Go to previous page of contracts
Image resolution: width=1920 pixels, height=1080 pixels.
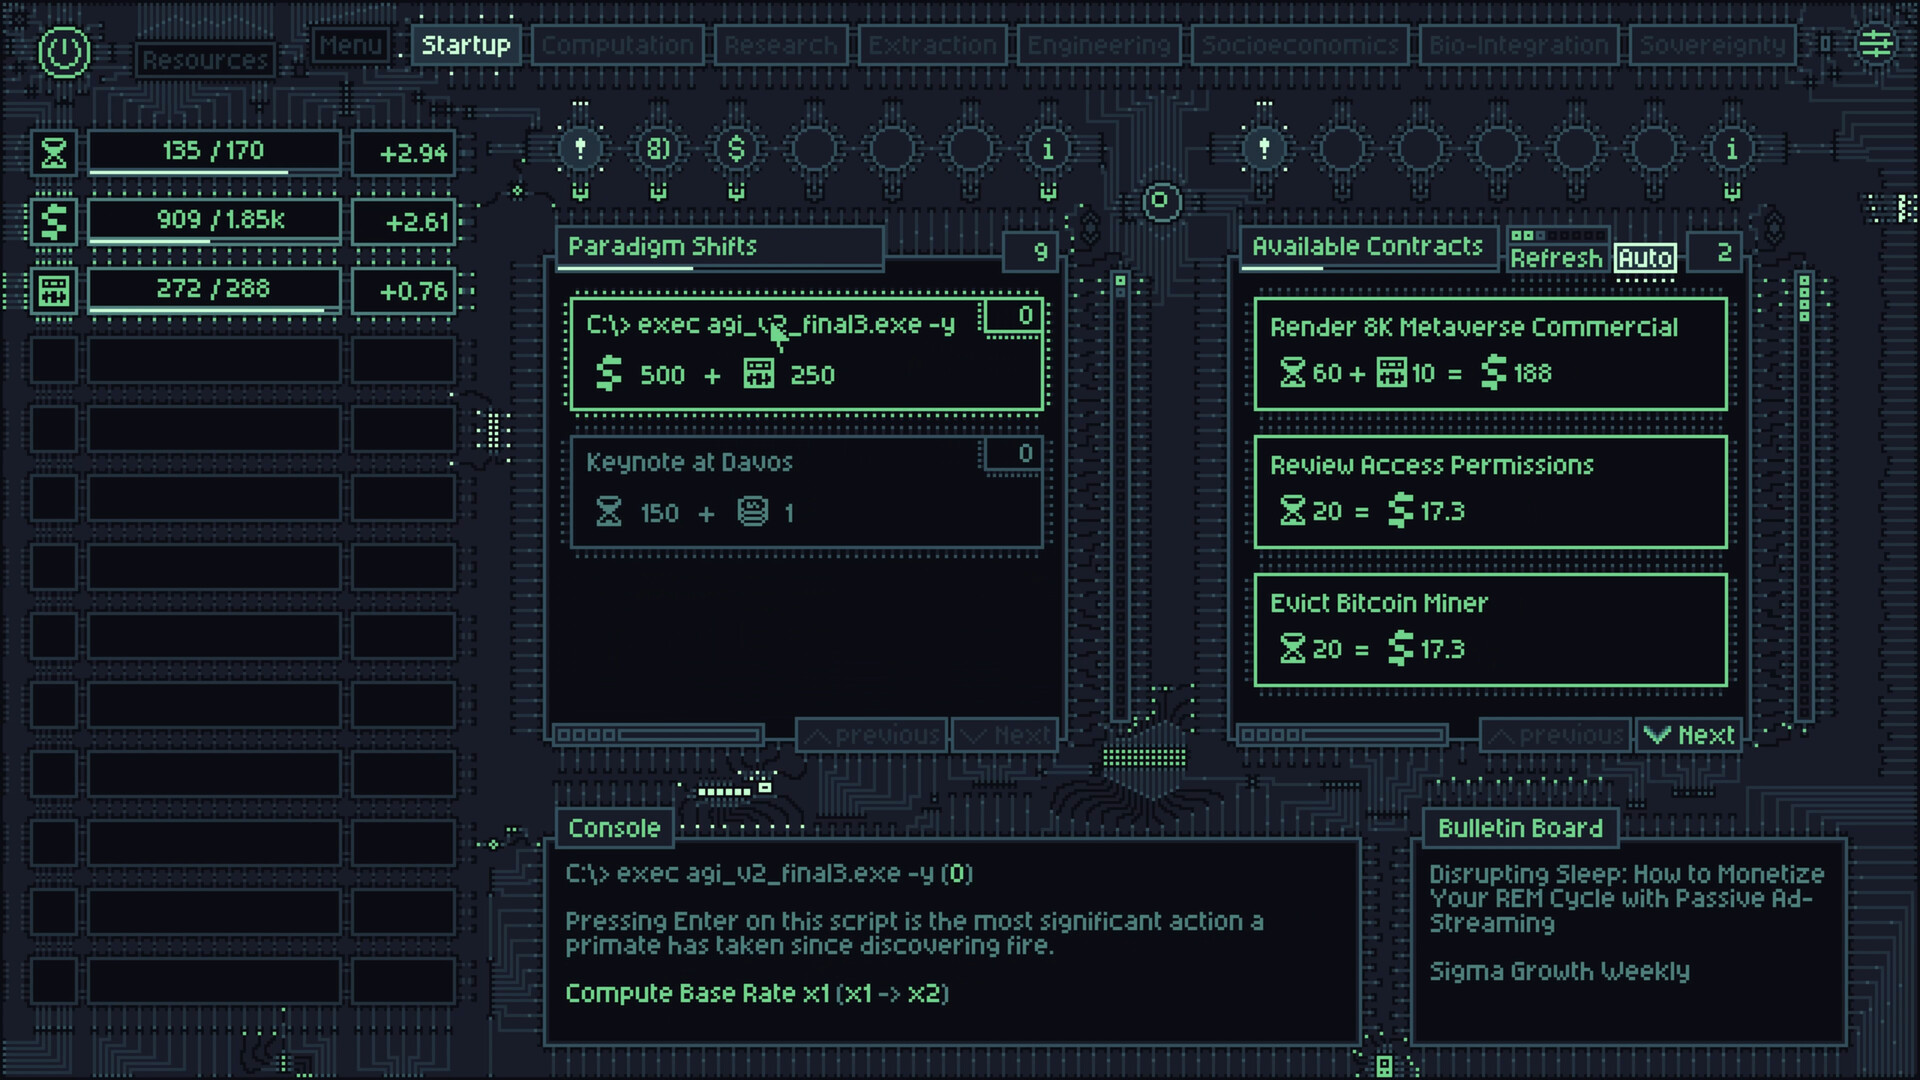[x=1556, y=735]
